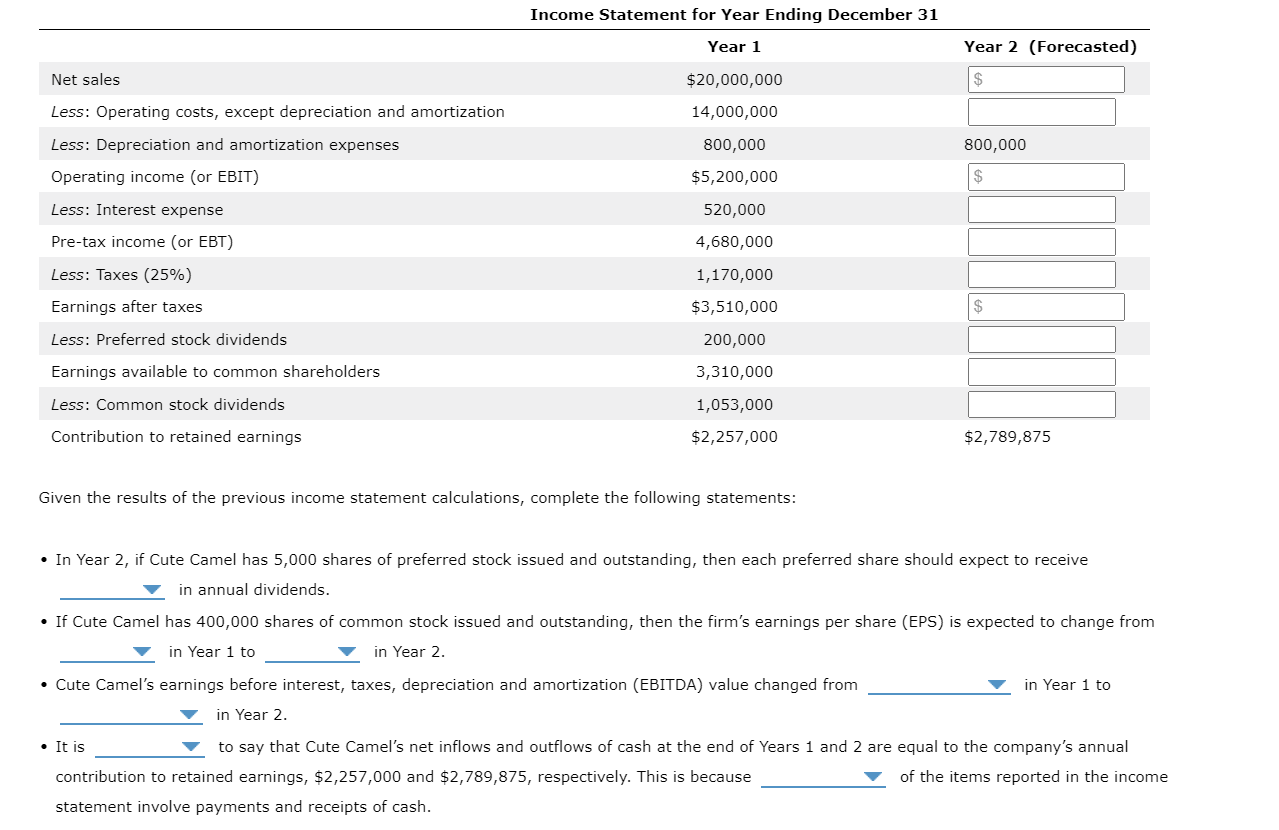Expand the EBITDA Year 2 dropdown
The width and height of the screenshot is (1279, 830).
pyautogui.click(x=128, y=714)
